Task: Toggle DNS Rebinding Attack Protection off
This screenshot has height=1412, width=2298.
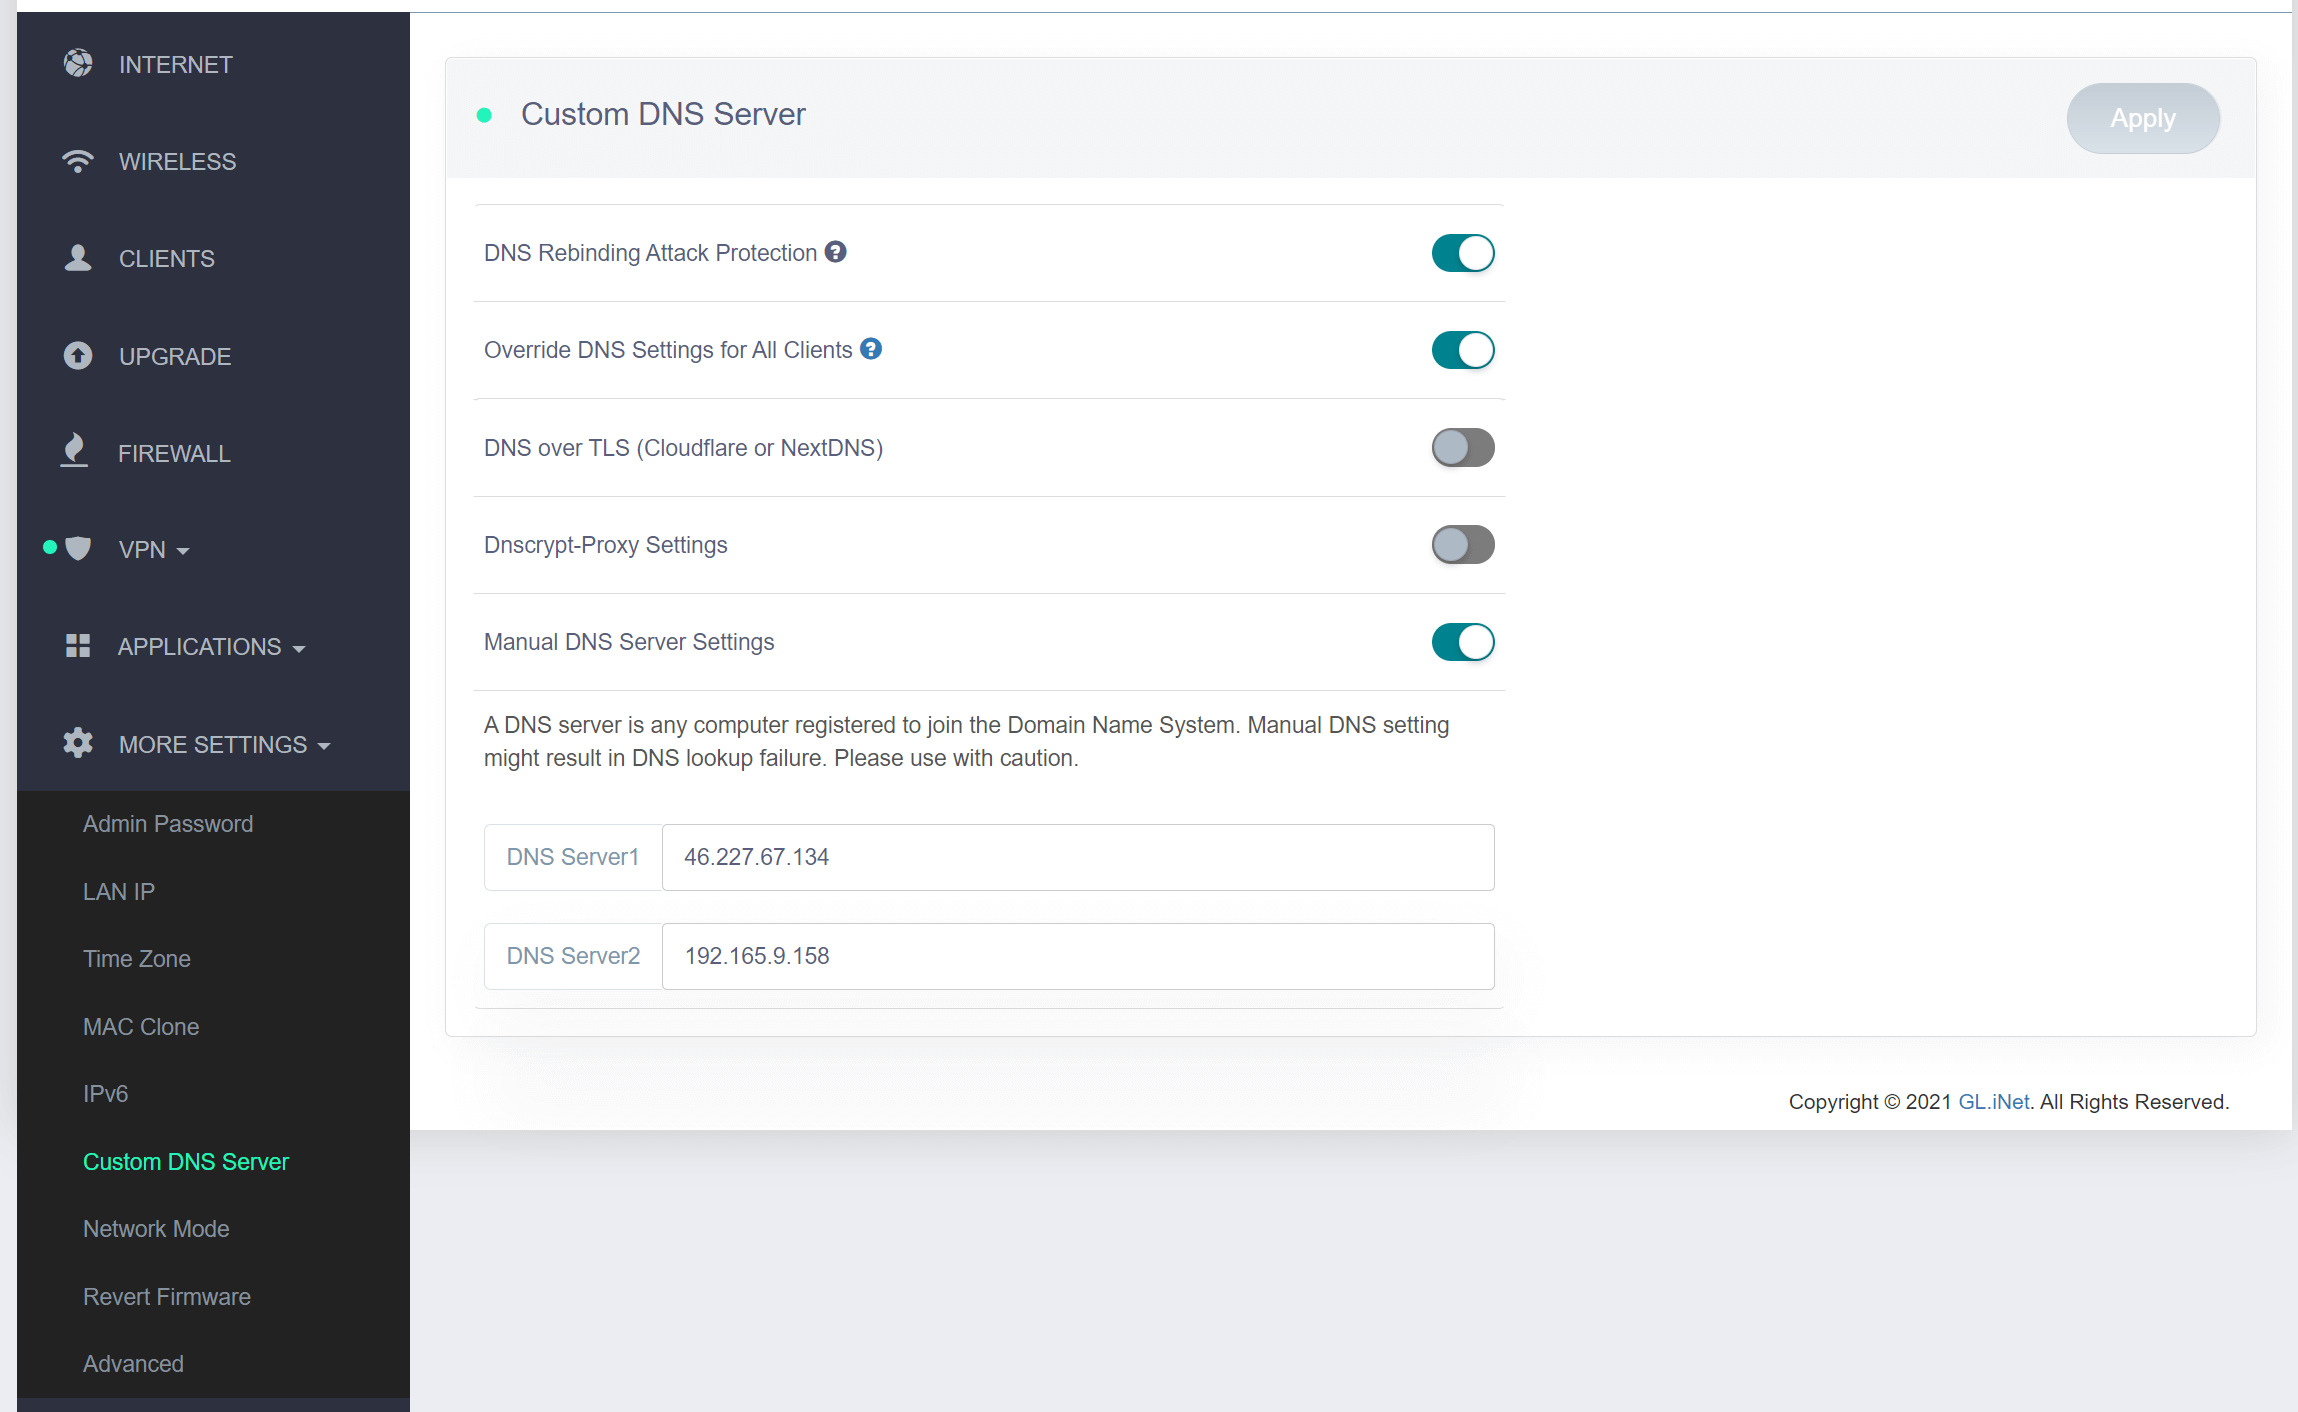Action: (1461, 253)
